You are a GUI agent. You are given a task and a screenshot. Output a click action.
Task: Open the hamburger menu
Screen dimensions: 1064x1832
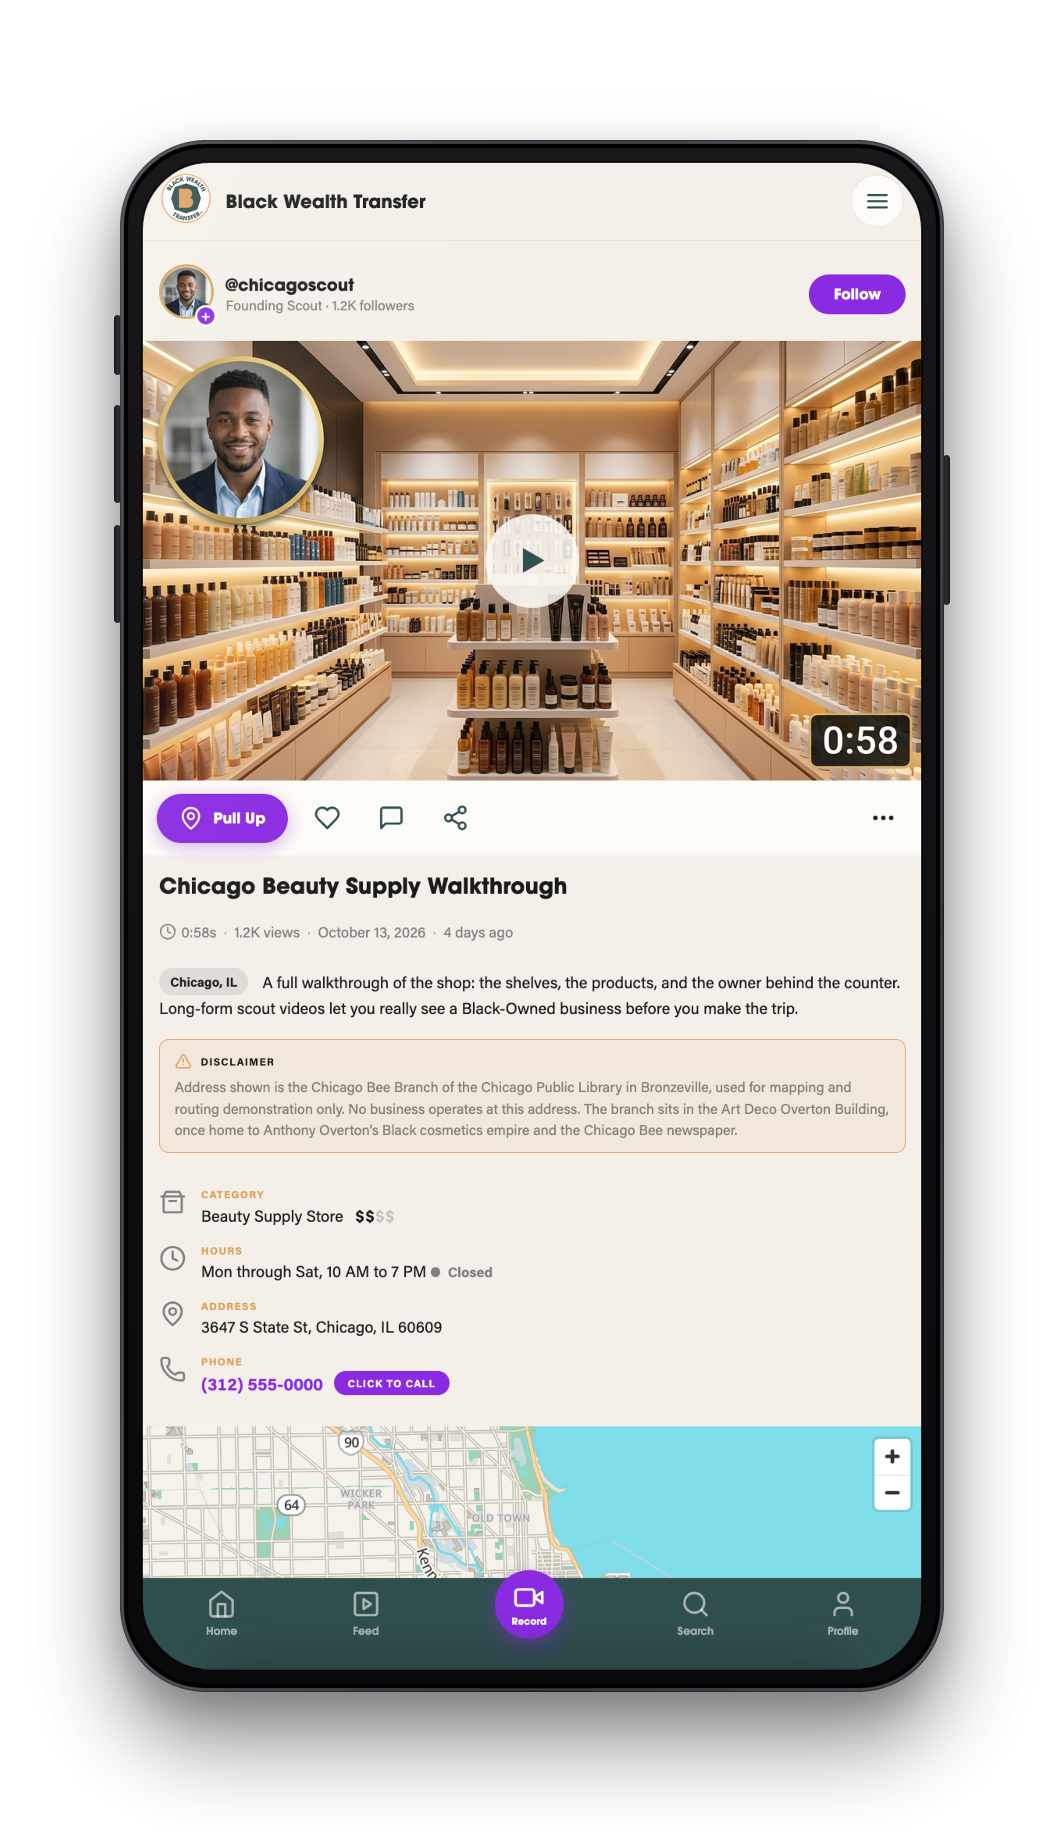(877, 201)
